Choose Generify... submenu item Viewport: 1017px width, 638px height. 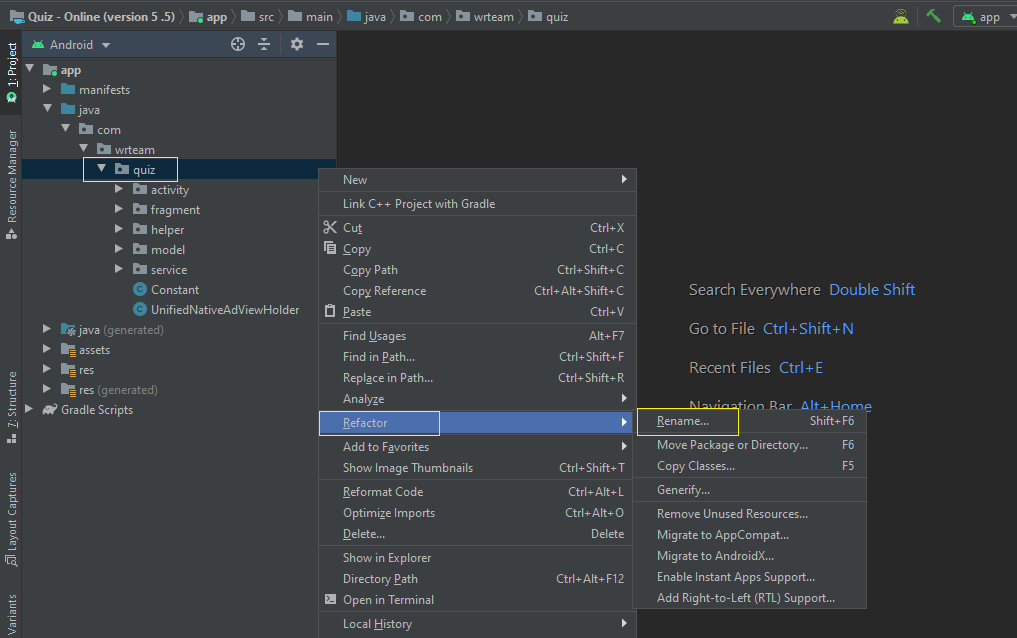click(x=750, y=490)
